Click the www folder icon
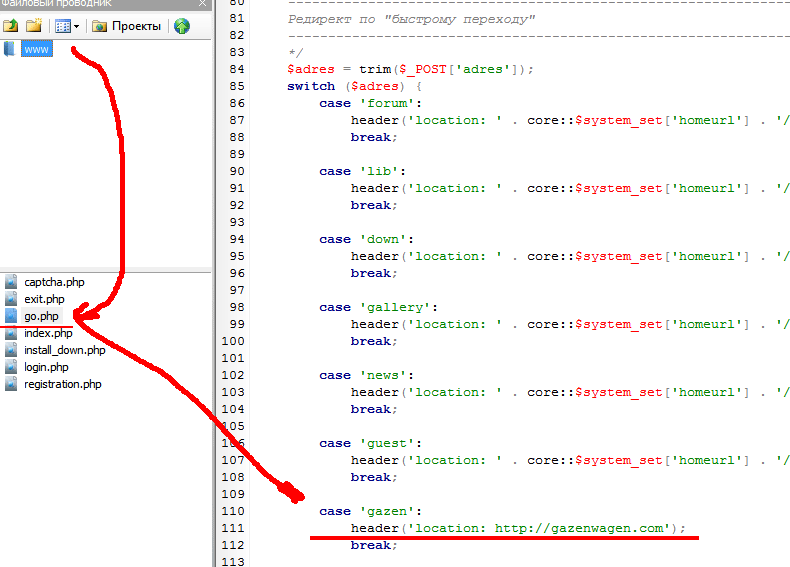The image size is (790, 567). click(10, 49)
